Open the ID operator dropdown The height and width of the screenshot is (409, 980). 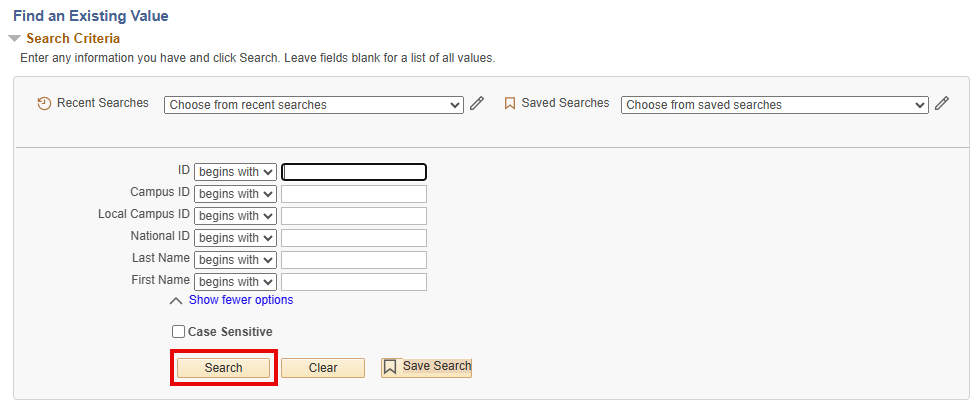(x=235, y=172)
